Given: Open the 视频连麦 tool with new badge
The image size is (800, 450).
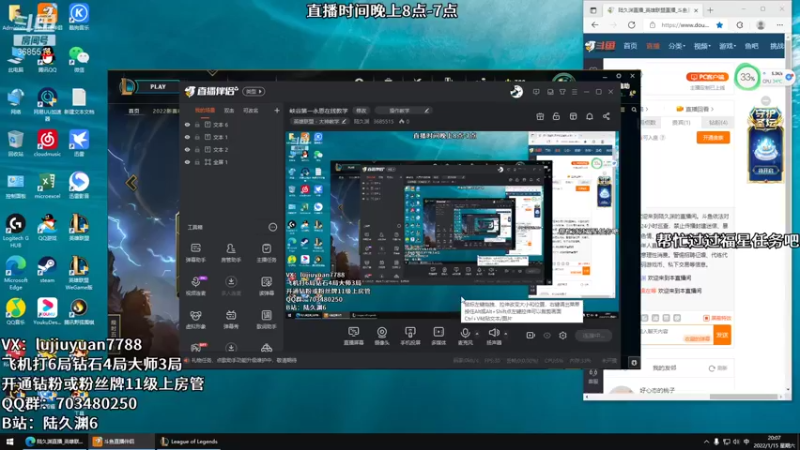Looking at the screenshot, I should point(196,286).
